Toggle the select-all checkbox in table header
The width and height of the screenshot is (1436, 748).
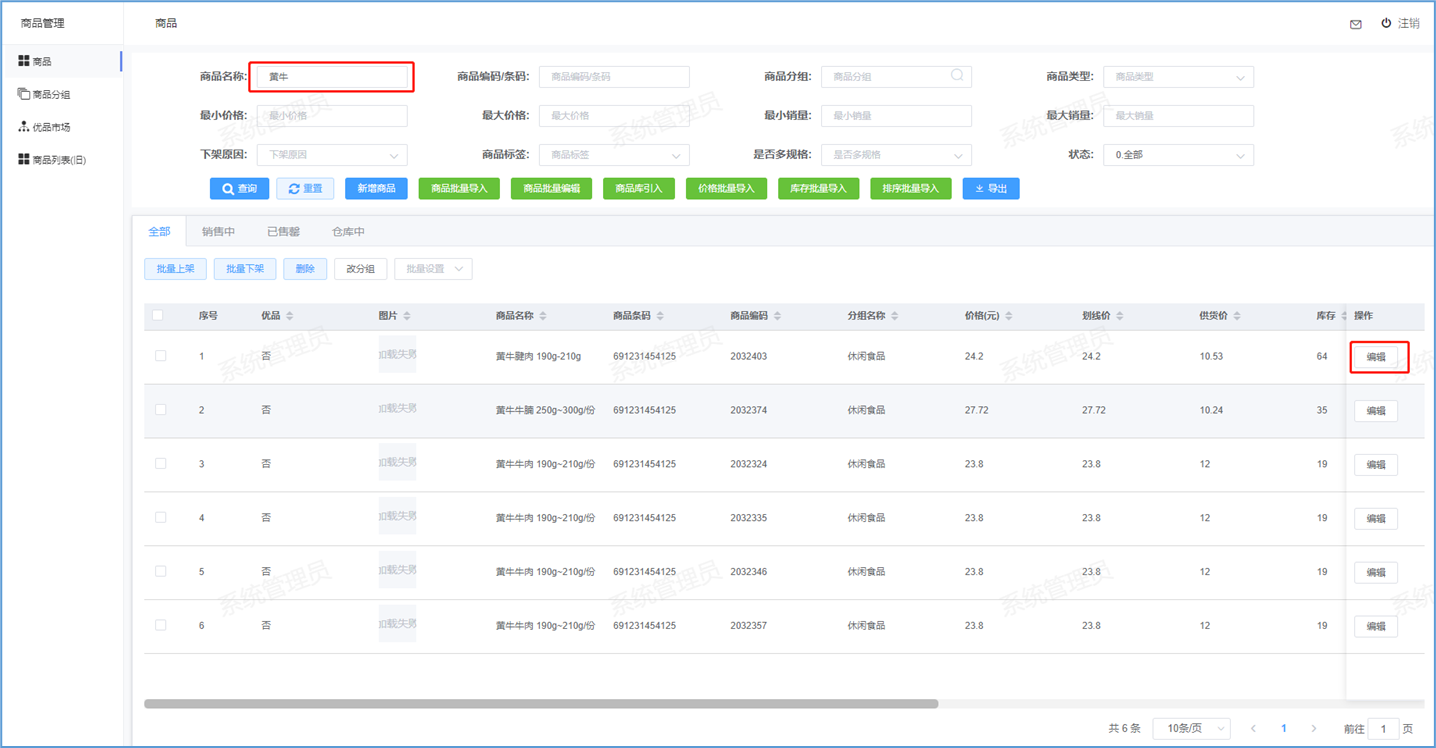[x=158, y=316]
